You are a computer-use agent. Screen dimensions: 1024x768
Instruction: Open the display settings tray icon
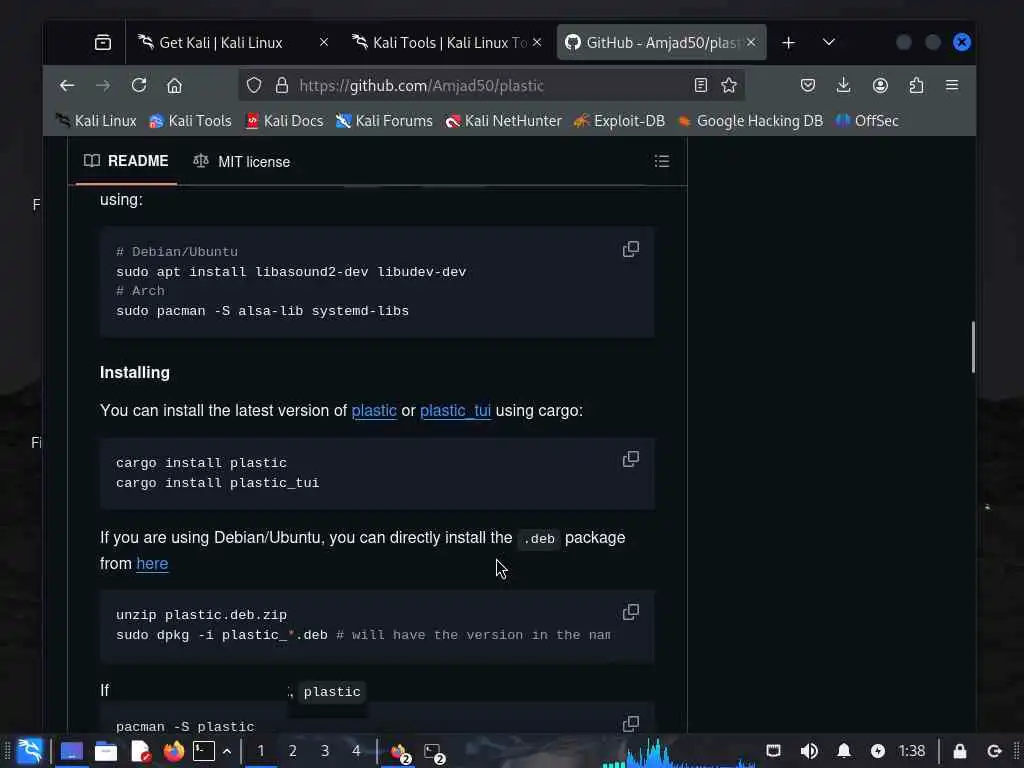pos(773,751)
